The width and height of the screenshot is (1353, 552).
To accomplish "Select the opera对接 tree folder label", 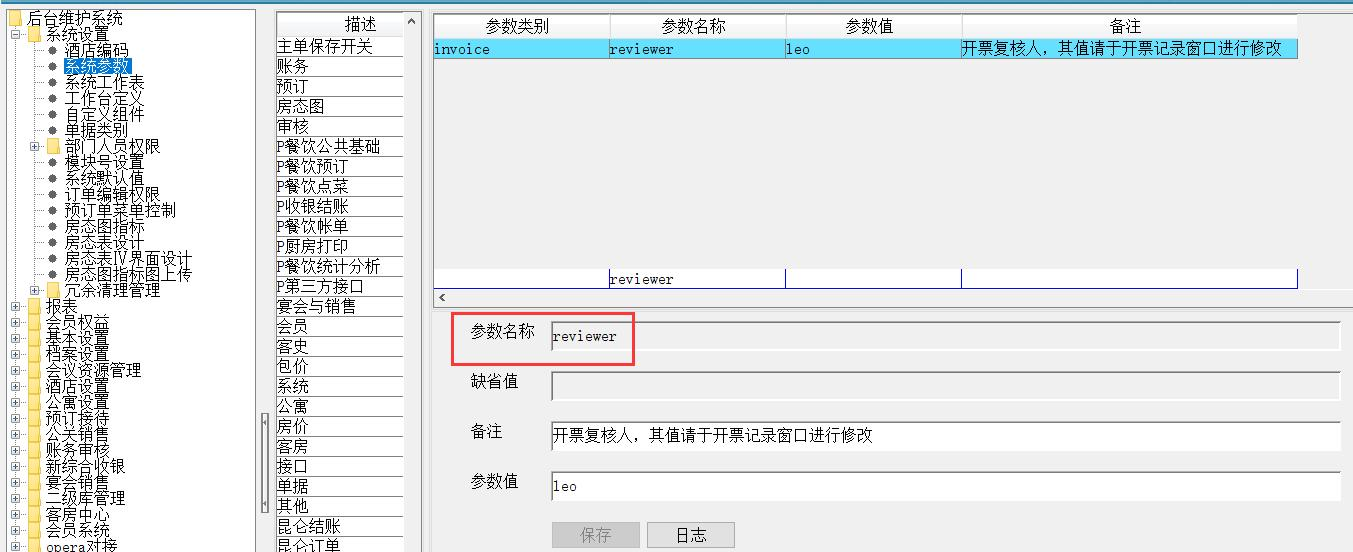I will tap(81, 546).
